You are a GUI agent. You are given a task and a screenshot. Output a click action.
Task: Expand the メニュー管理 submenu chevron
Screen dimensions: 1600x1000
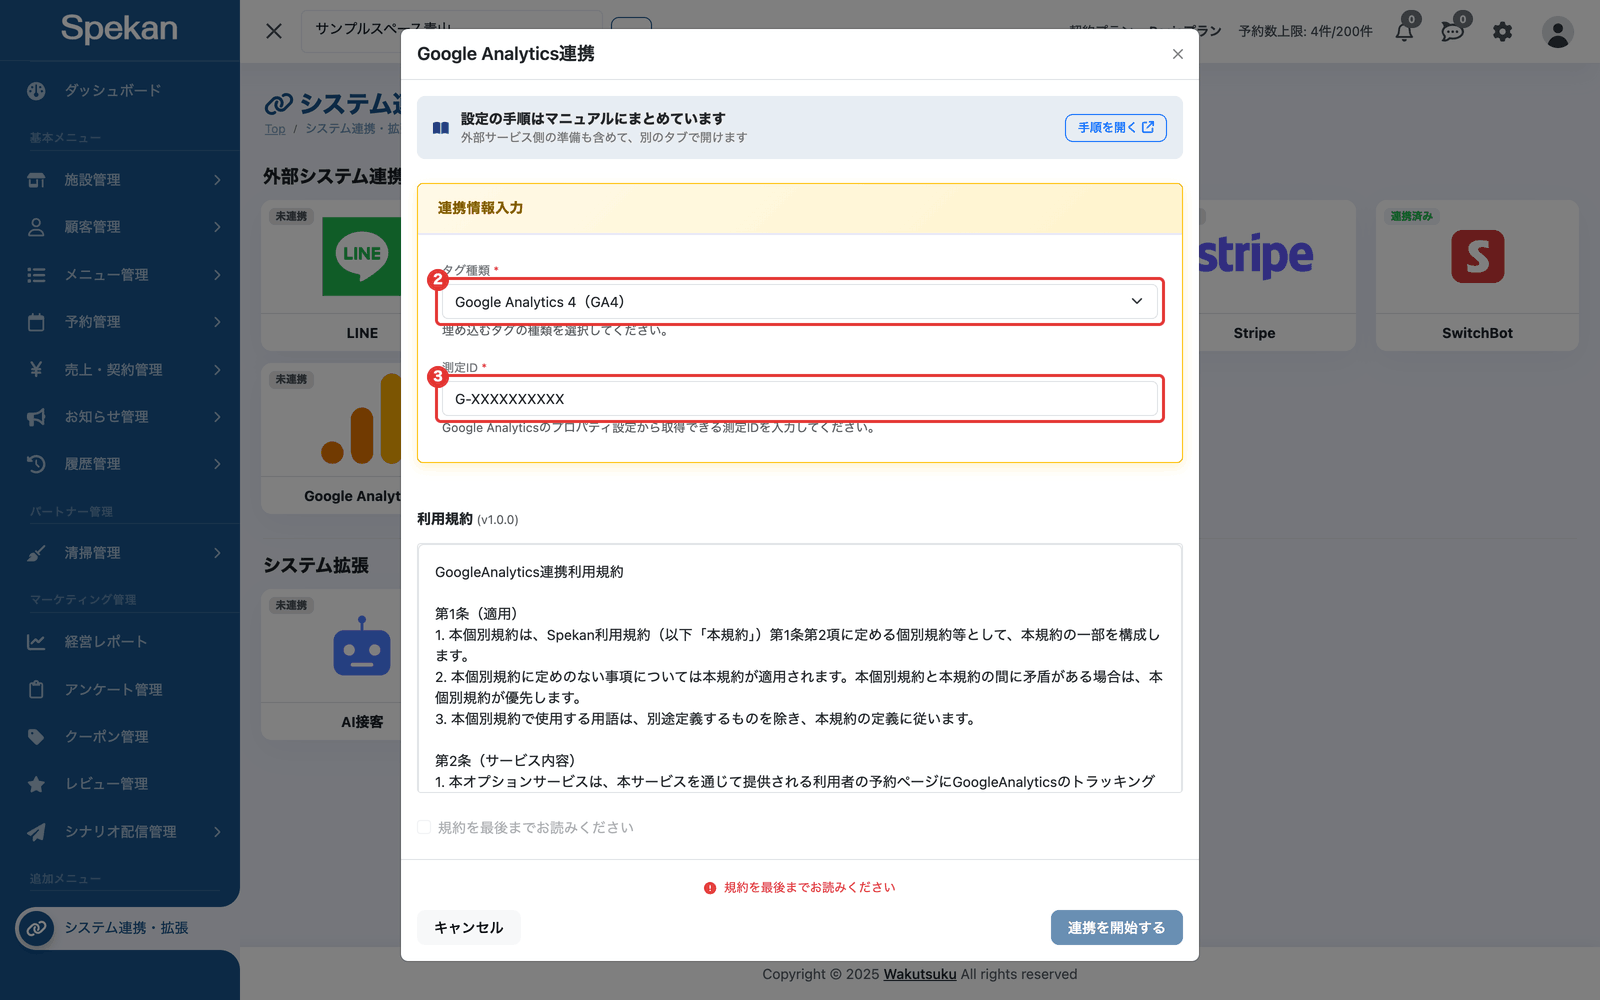coord(217,275)
